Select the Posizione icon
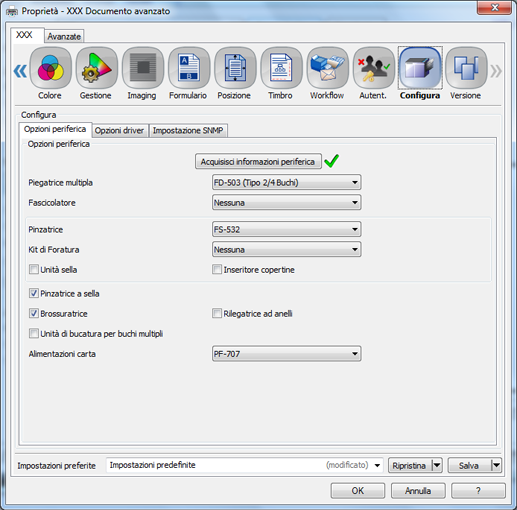517x510 pixels. click(x=235, y=68)
